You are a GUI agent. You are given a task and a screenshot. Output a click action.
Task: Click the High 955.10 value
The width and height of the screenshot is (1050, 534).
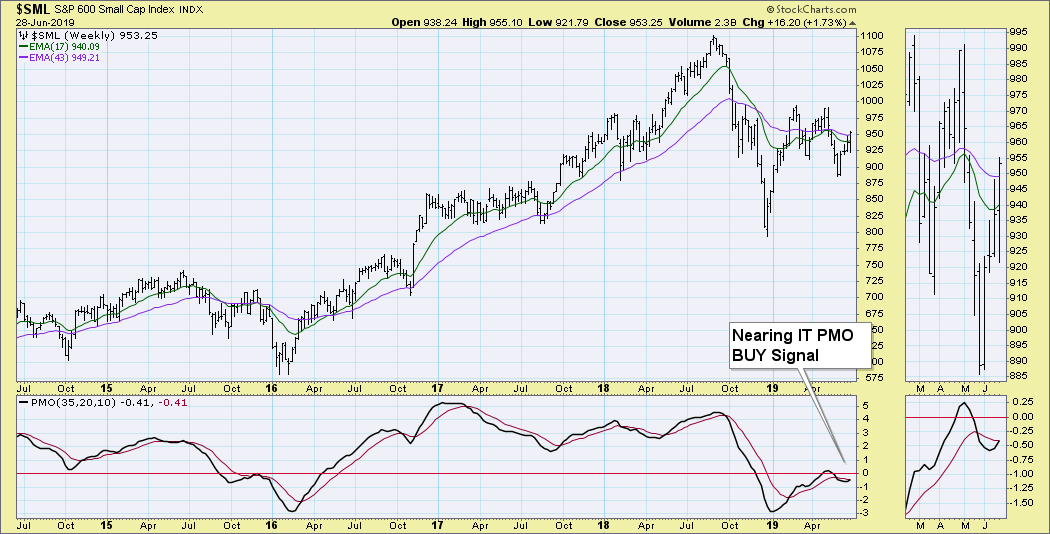click(492, 22)
